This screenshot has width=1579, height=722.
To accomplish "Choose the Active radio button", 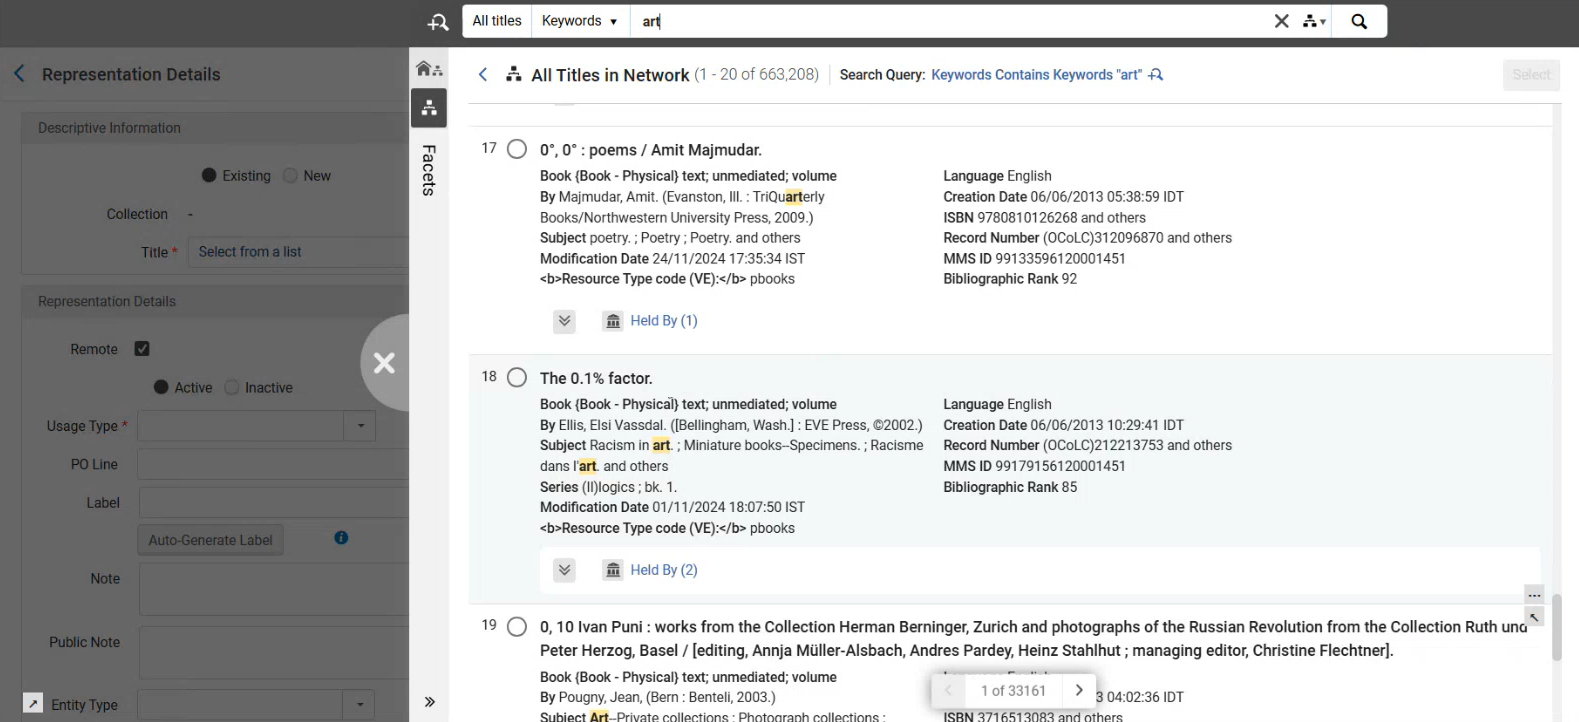I will (161, 387).
